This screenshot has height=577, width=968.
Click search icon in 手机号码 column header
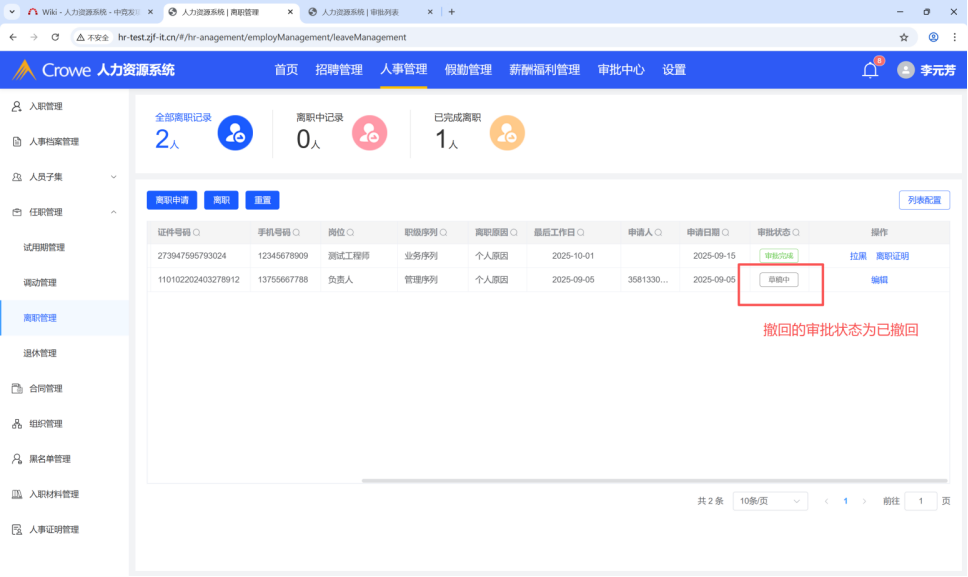click(x=296, y=233)
